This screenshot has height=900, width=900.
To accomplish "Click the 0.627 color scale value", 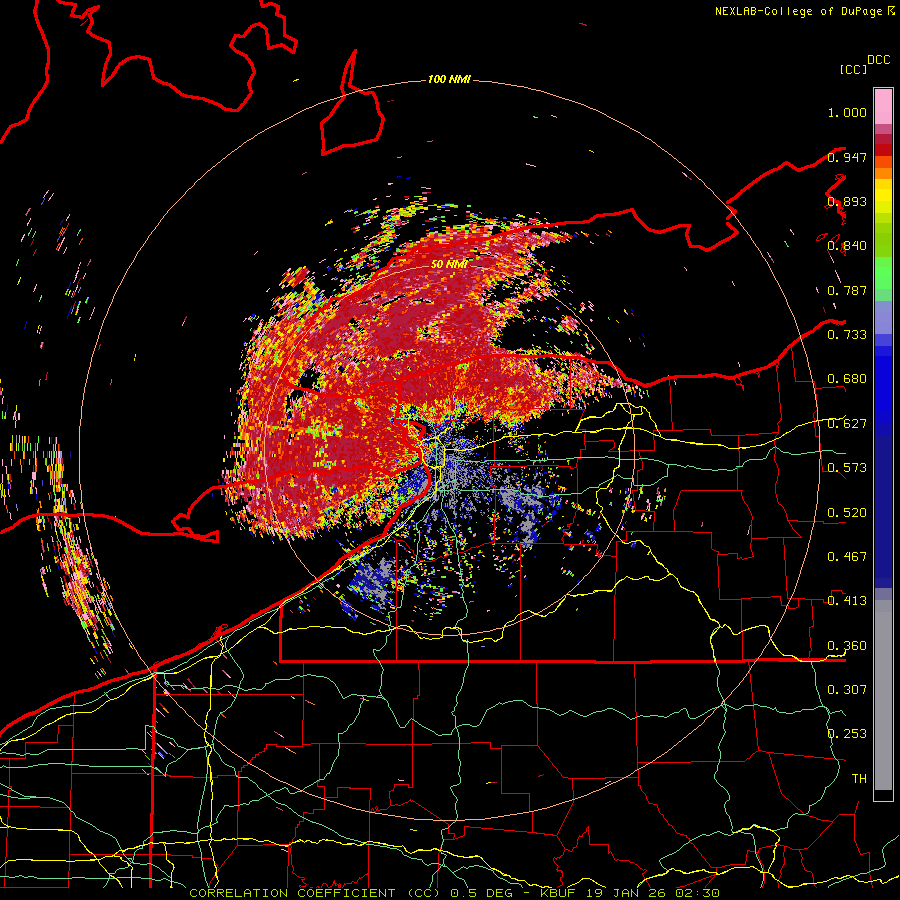I will click(x=847, y=424).
